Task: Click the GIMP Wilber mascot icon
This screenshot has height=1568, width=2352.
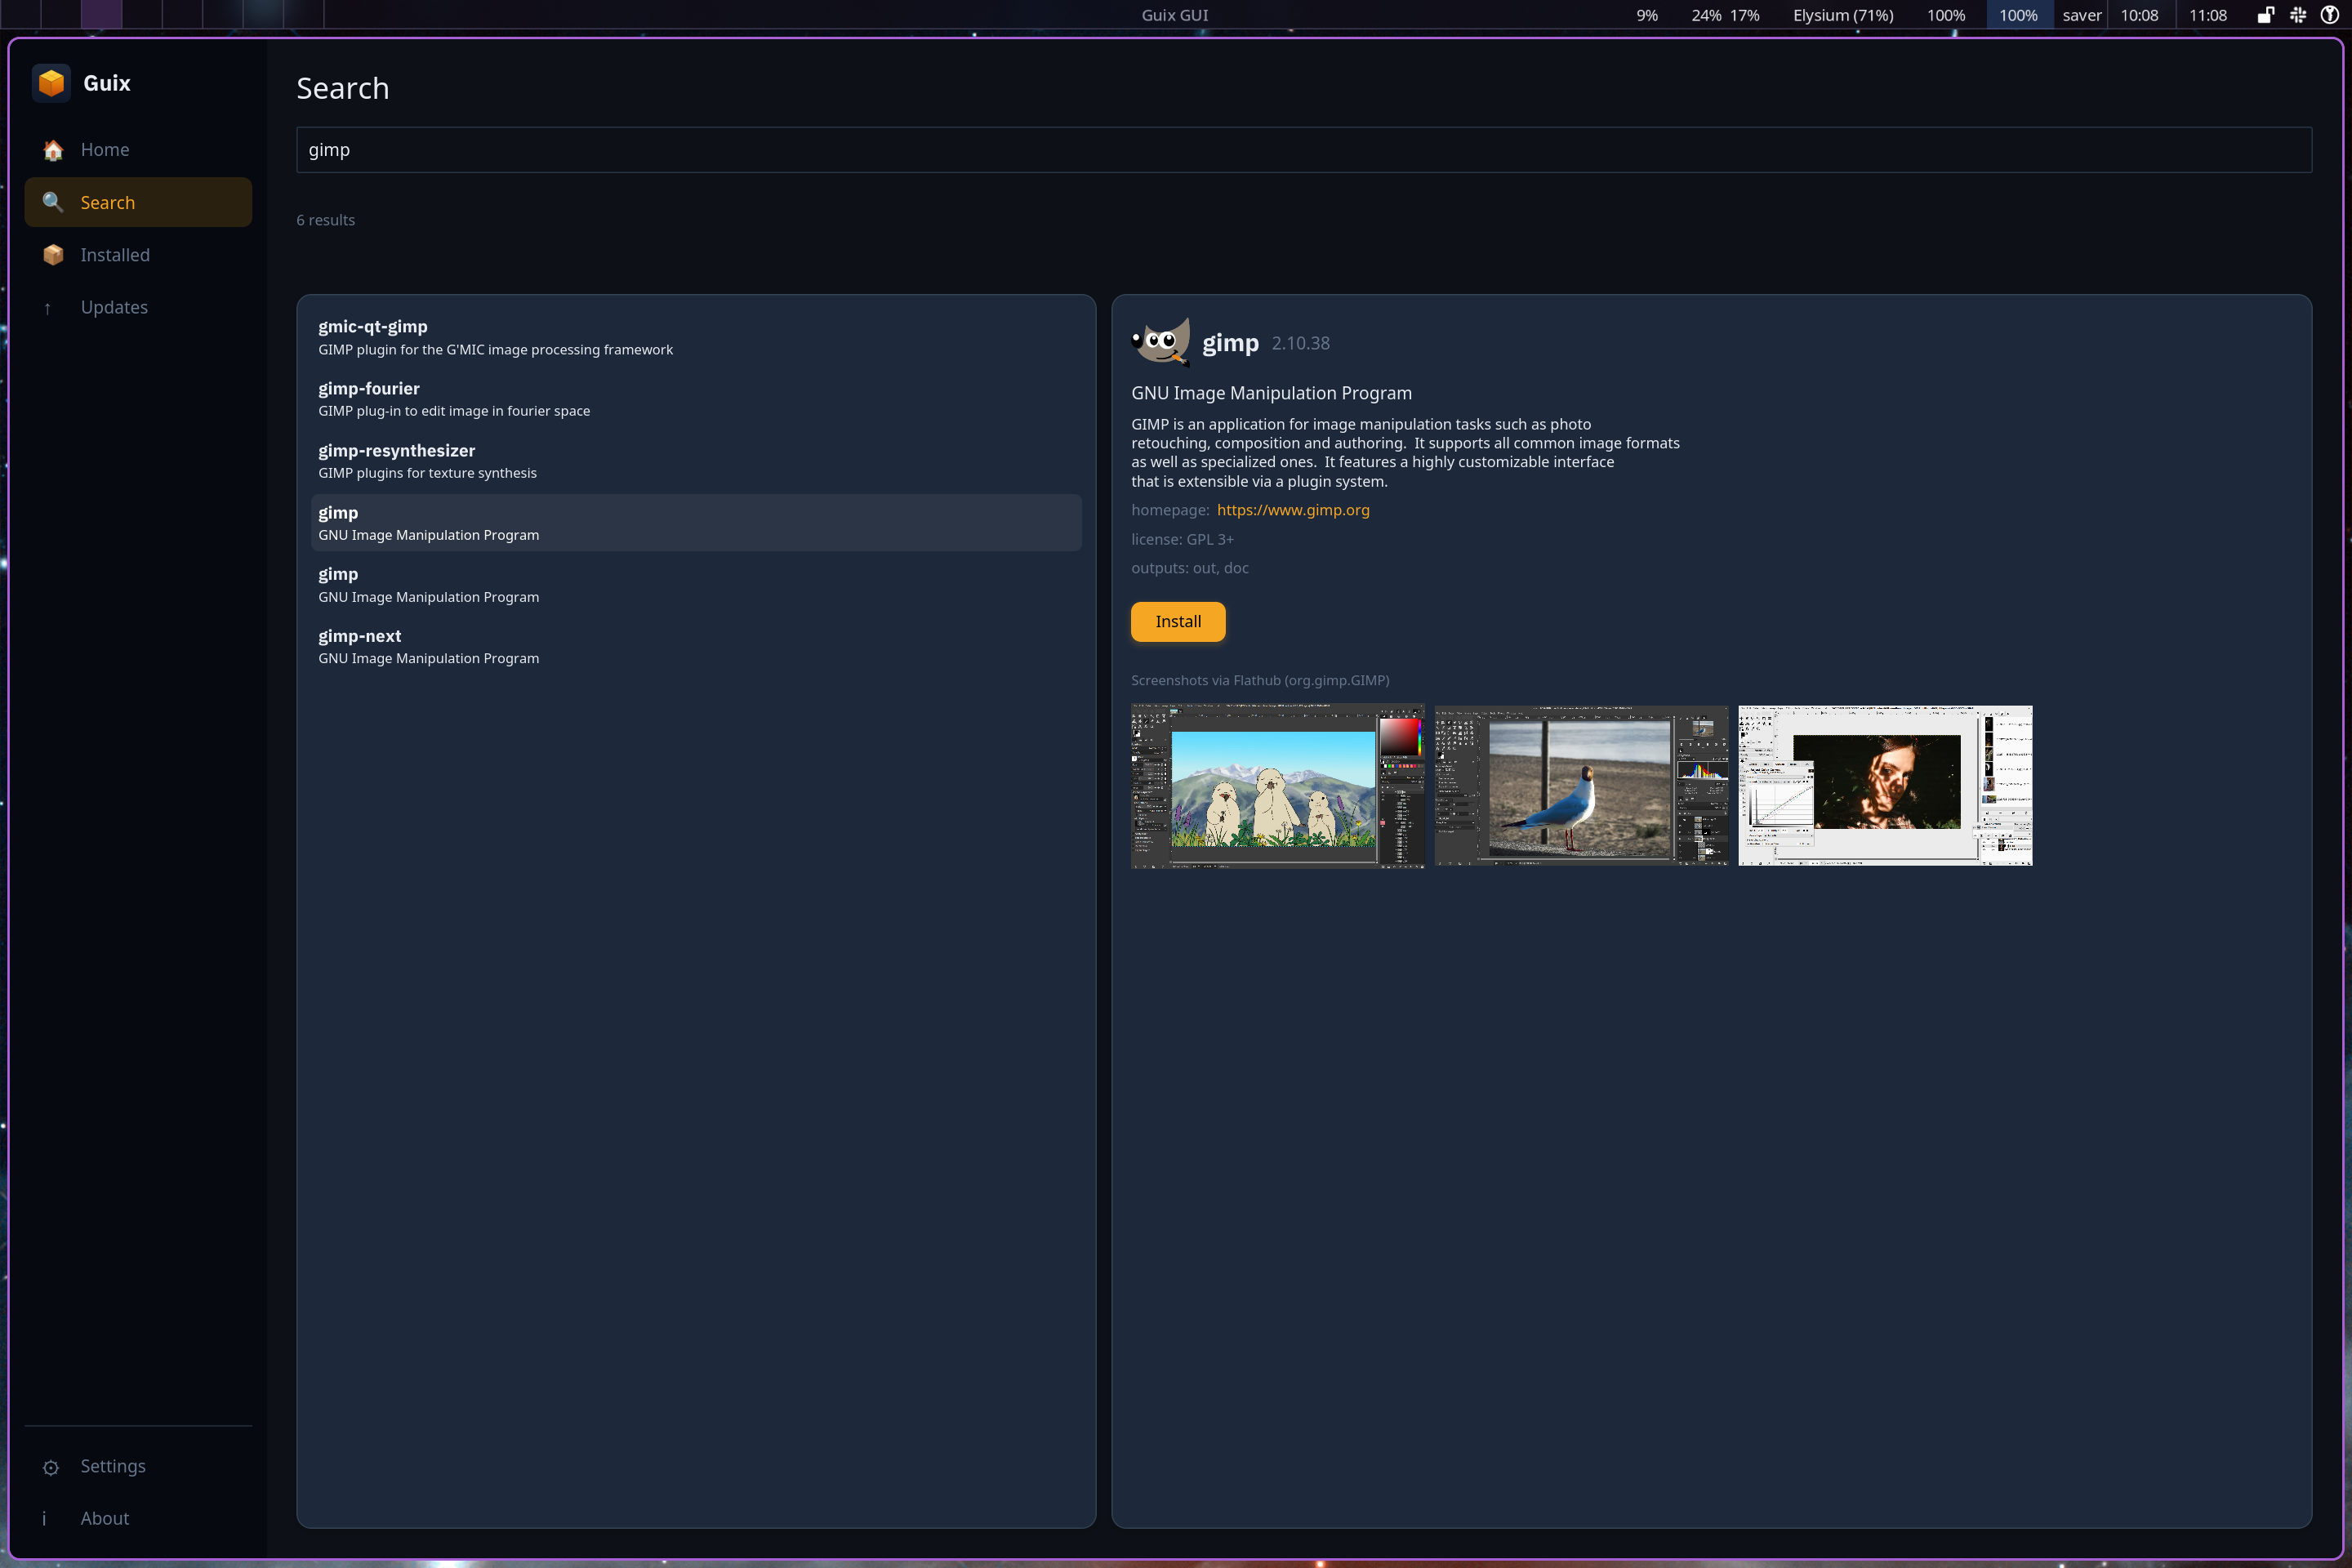Action: tap(1161, 343)
